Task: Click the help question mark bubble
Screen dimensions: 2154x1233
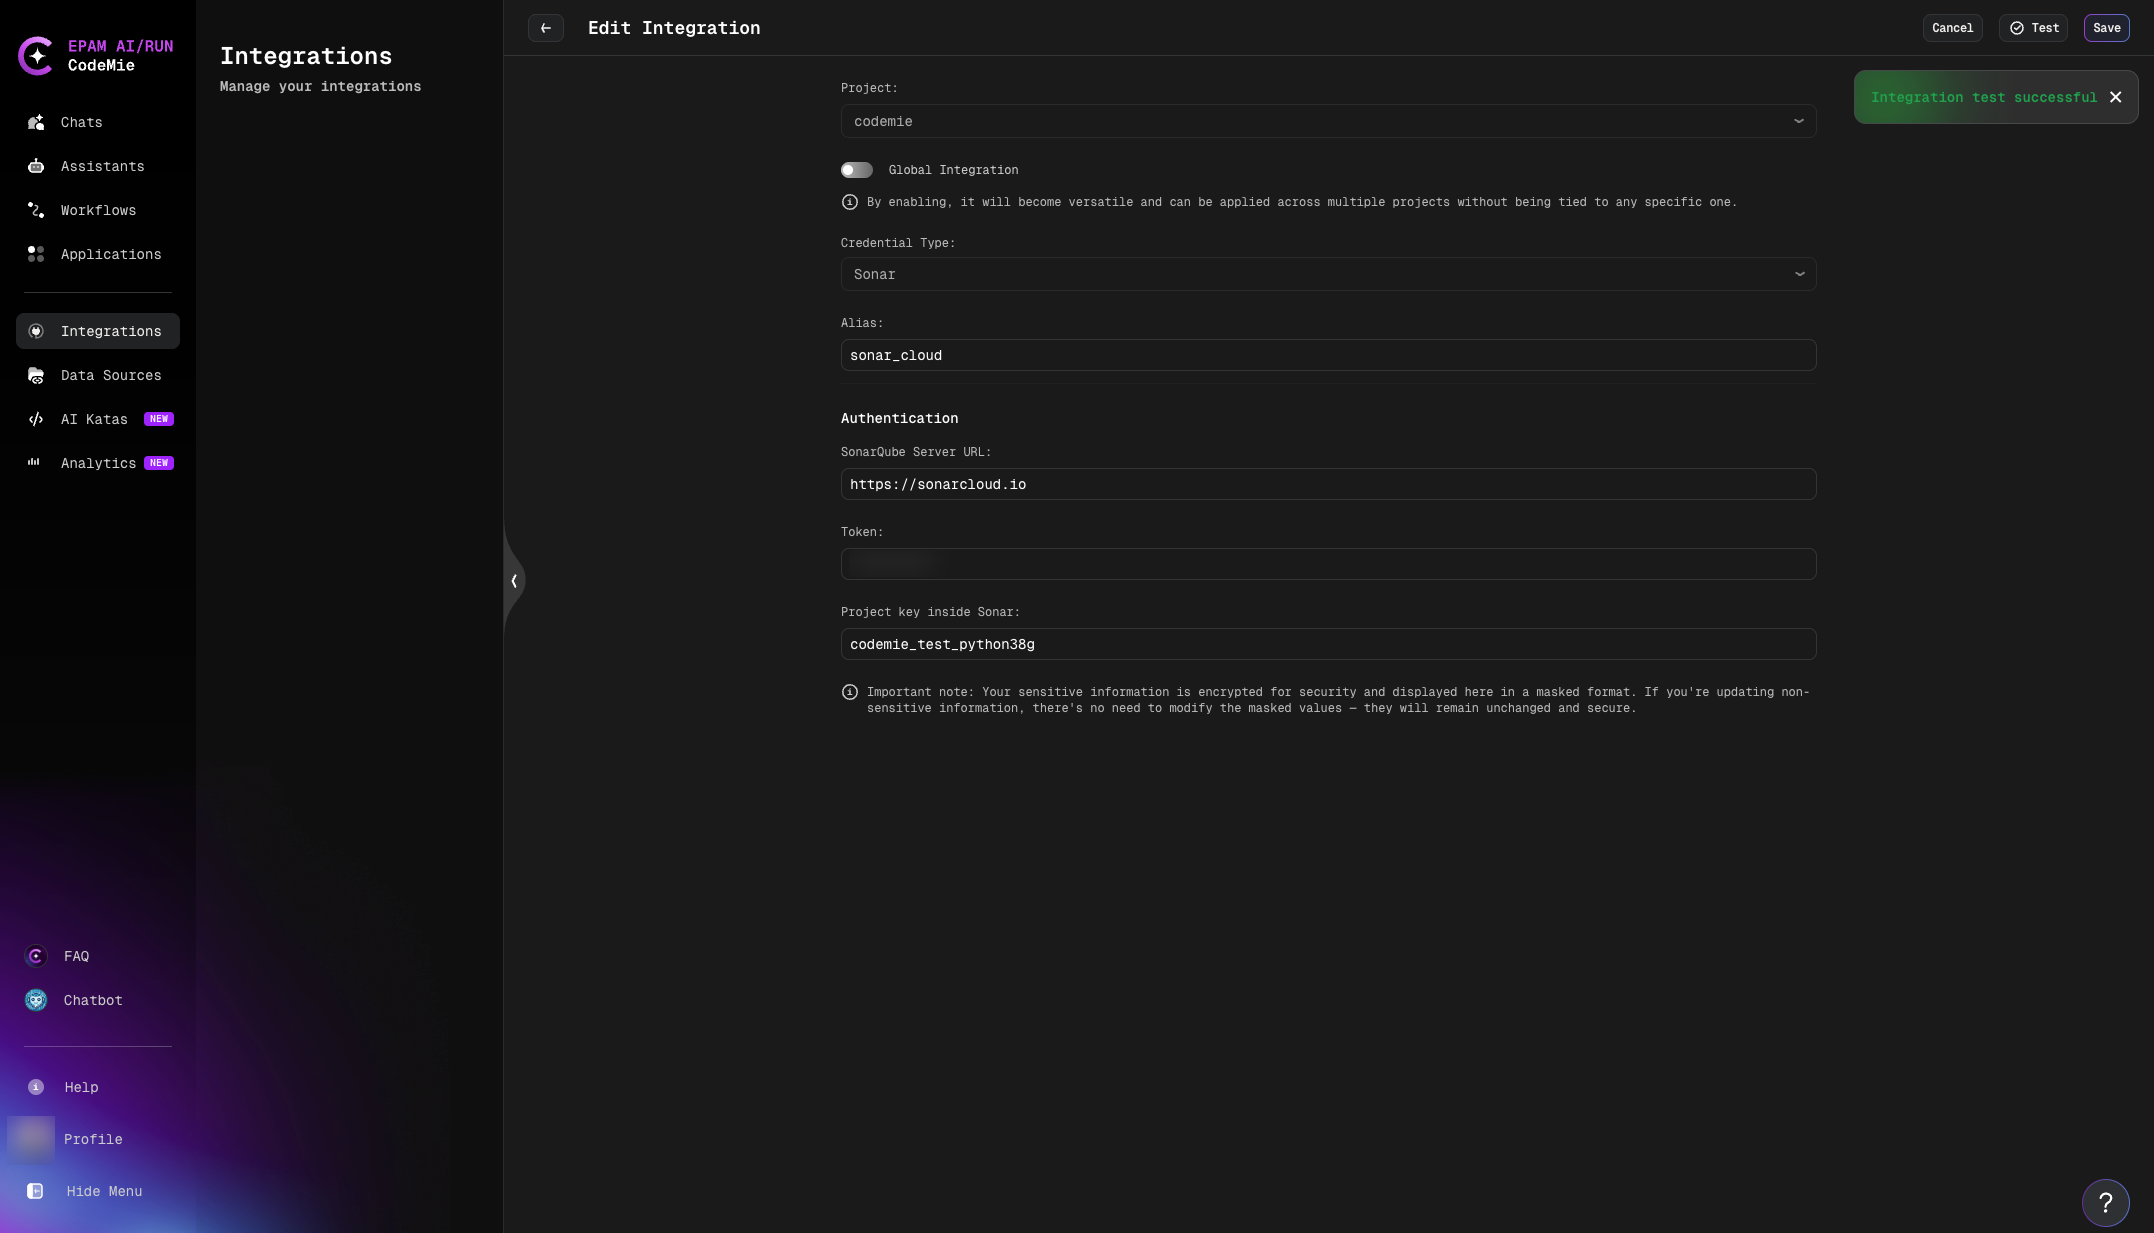Action: [x=2106, y=1202]
